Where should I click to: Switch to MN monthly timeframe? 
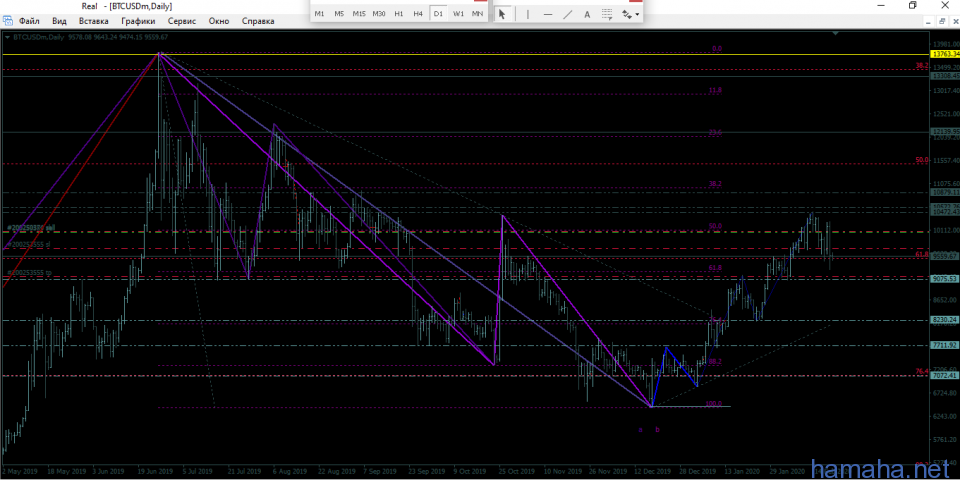coord(478,13)
